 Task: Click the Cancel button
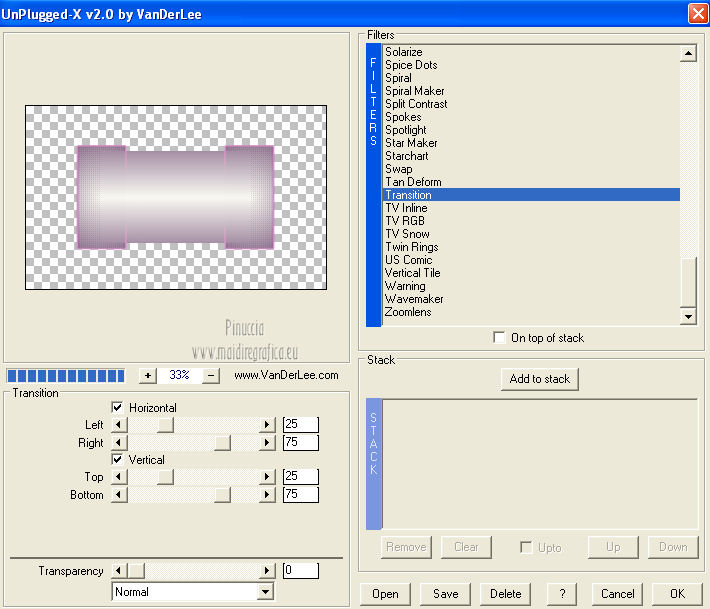617,594
